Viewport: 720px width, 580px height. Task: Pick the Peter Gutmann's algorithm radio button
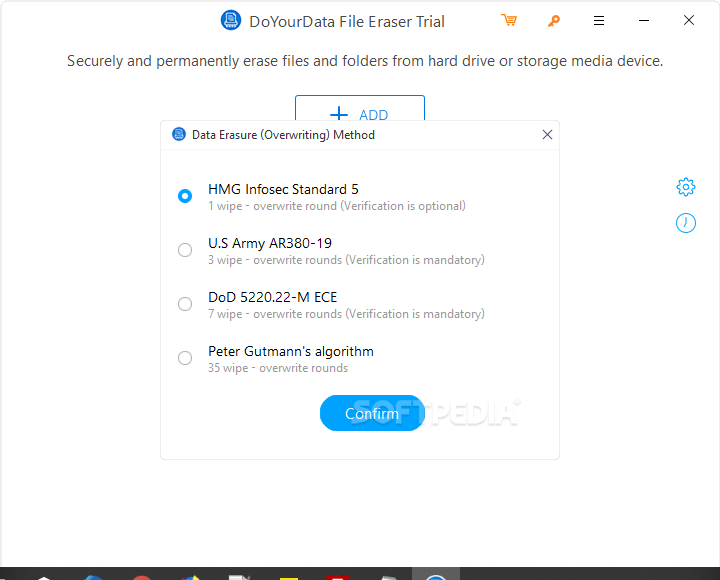tap(185, 358)
